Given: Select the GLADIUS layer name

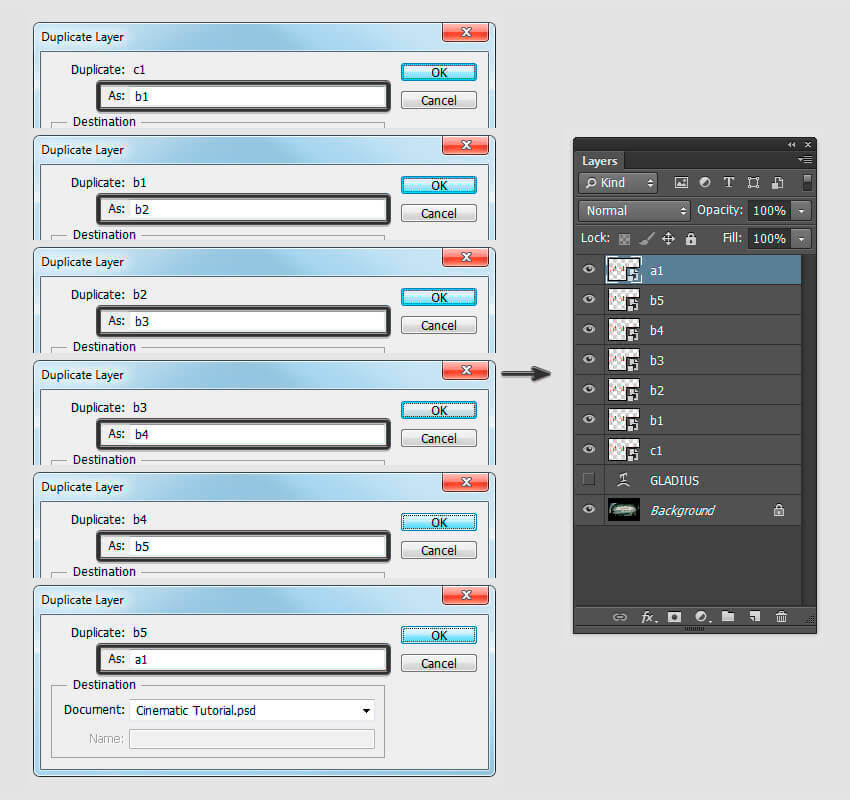Looking at the screenshot, I should (674, 480).
